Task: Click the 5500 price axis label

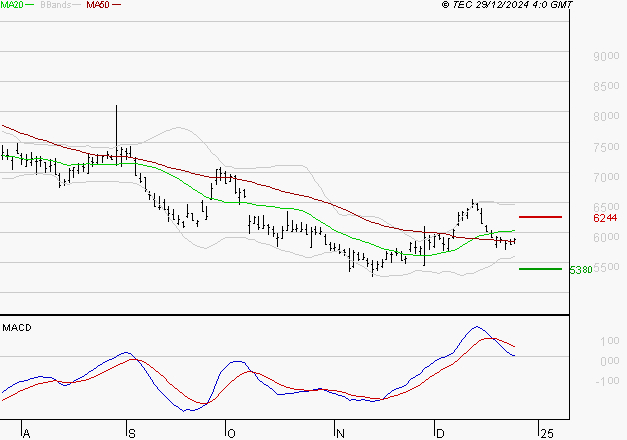Action: point(606,268)
